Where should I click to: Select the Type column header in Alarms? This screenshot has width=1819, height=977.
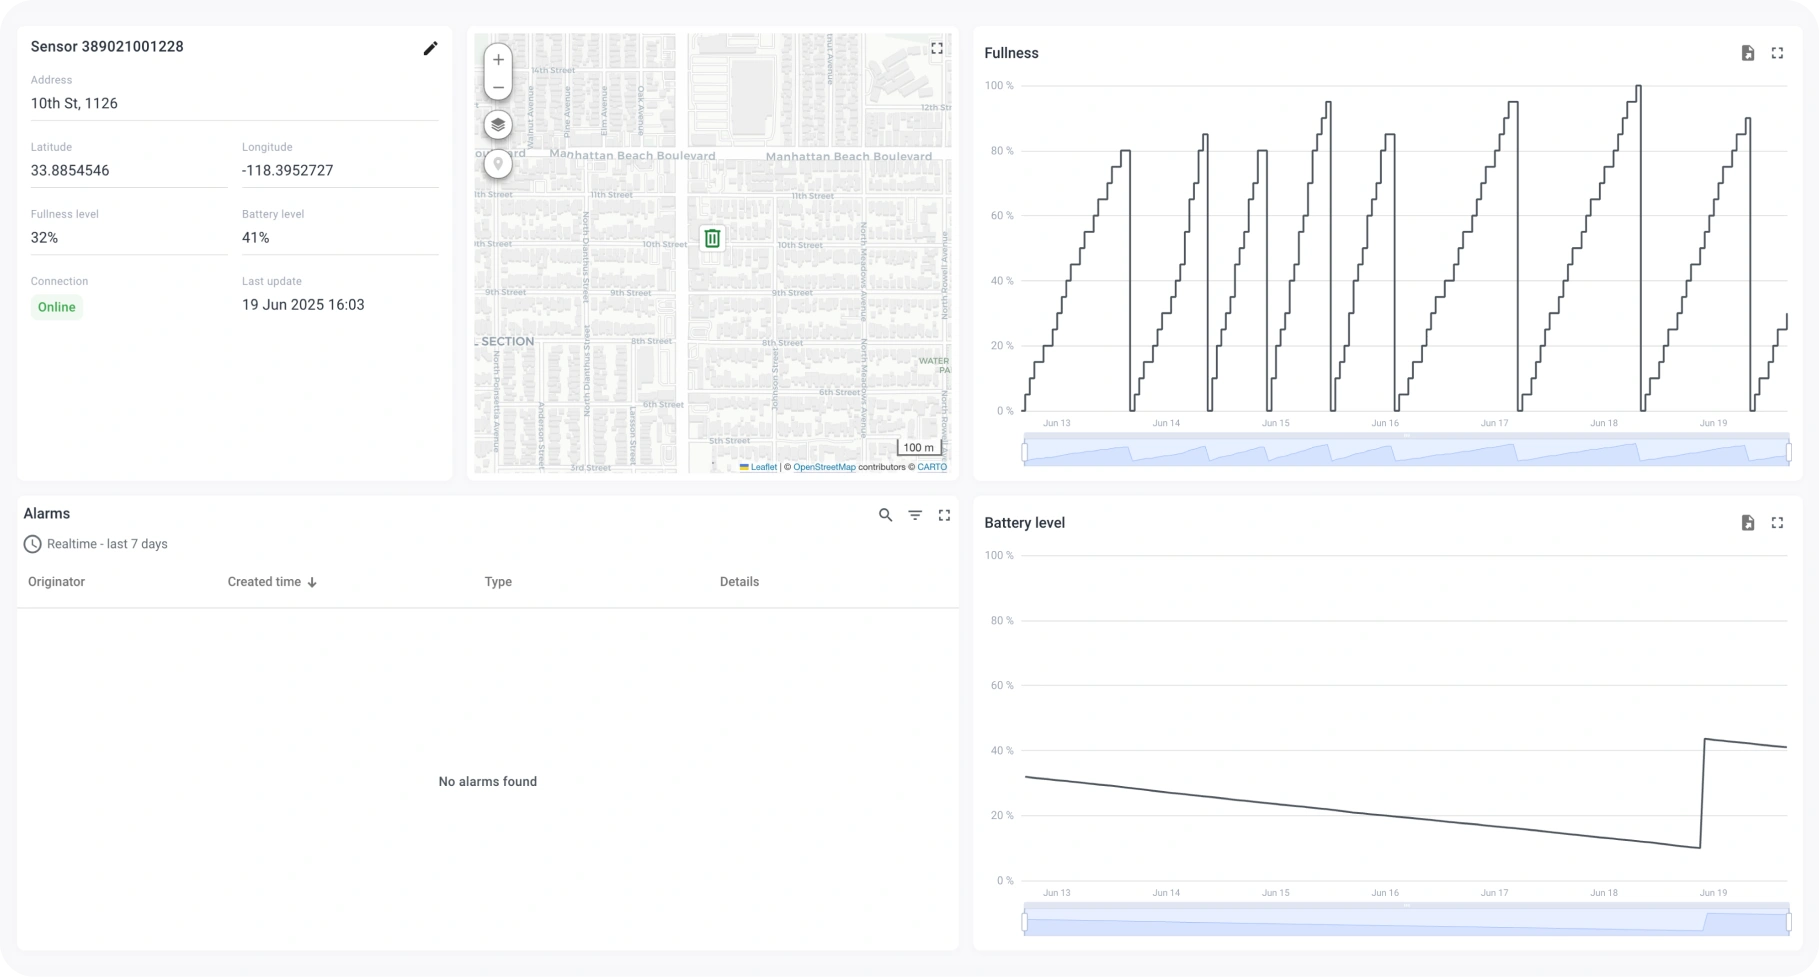pyautogui.click(x=497, y=581)
